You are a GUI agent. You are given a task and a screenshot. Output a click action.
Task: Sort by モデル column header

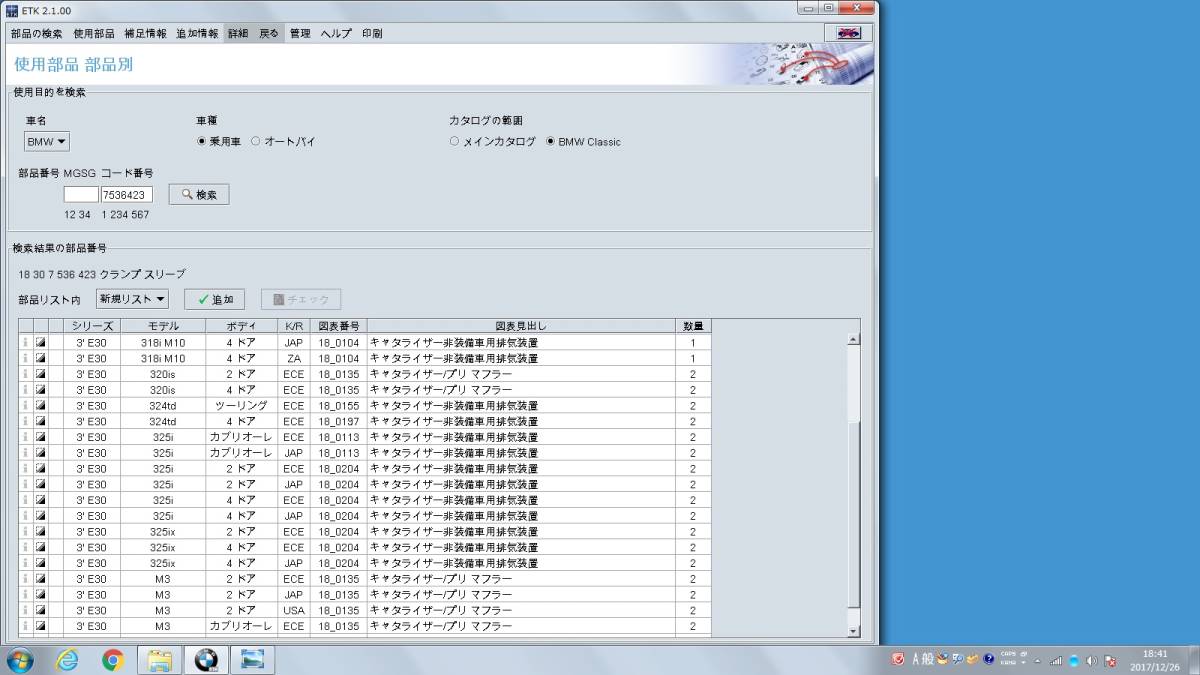point(163,326)
